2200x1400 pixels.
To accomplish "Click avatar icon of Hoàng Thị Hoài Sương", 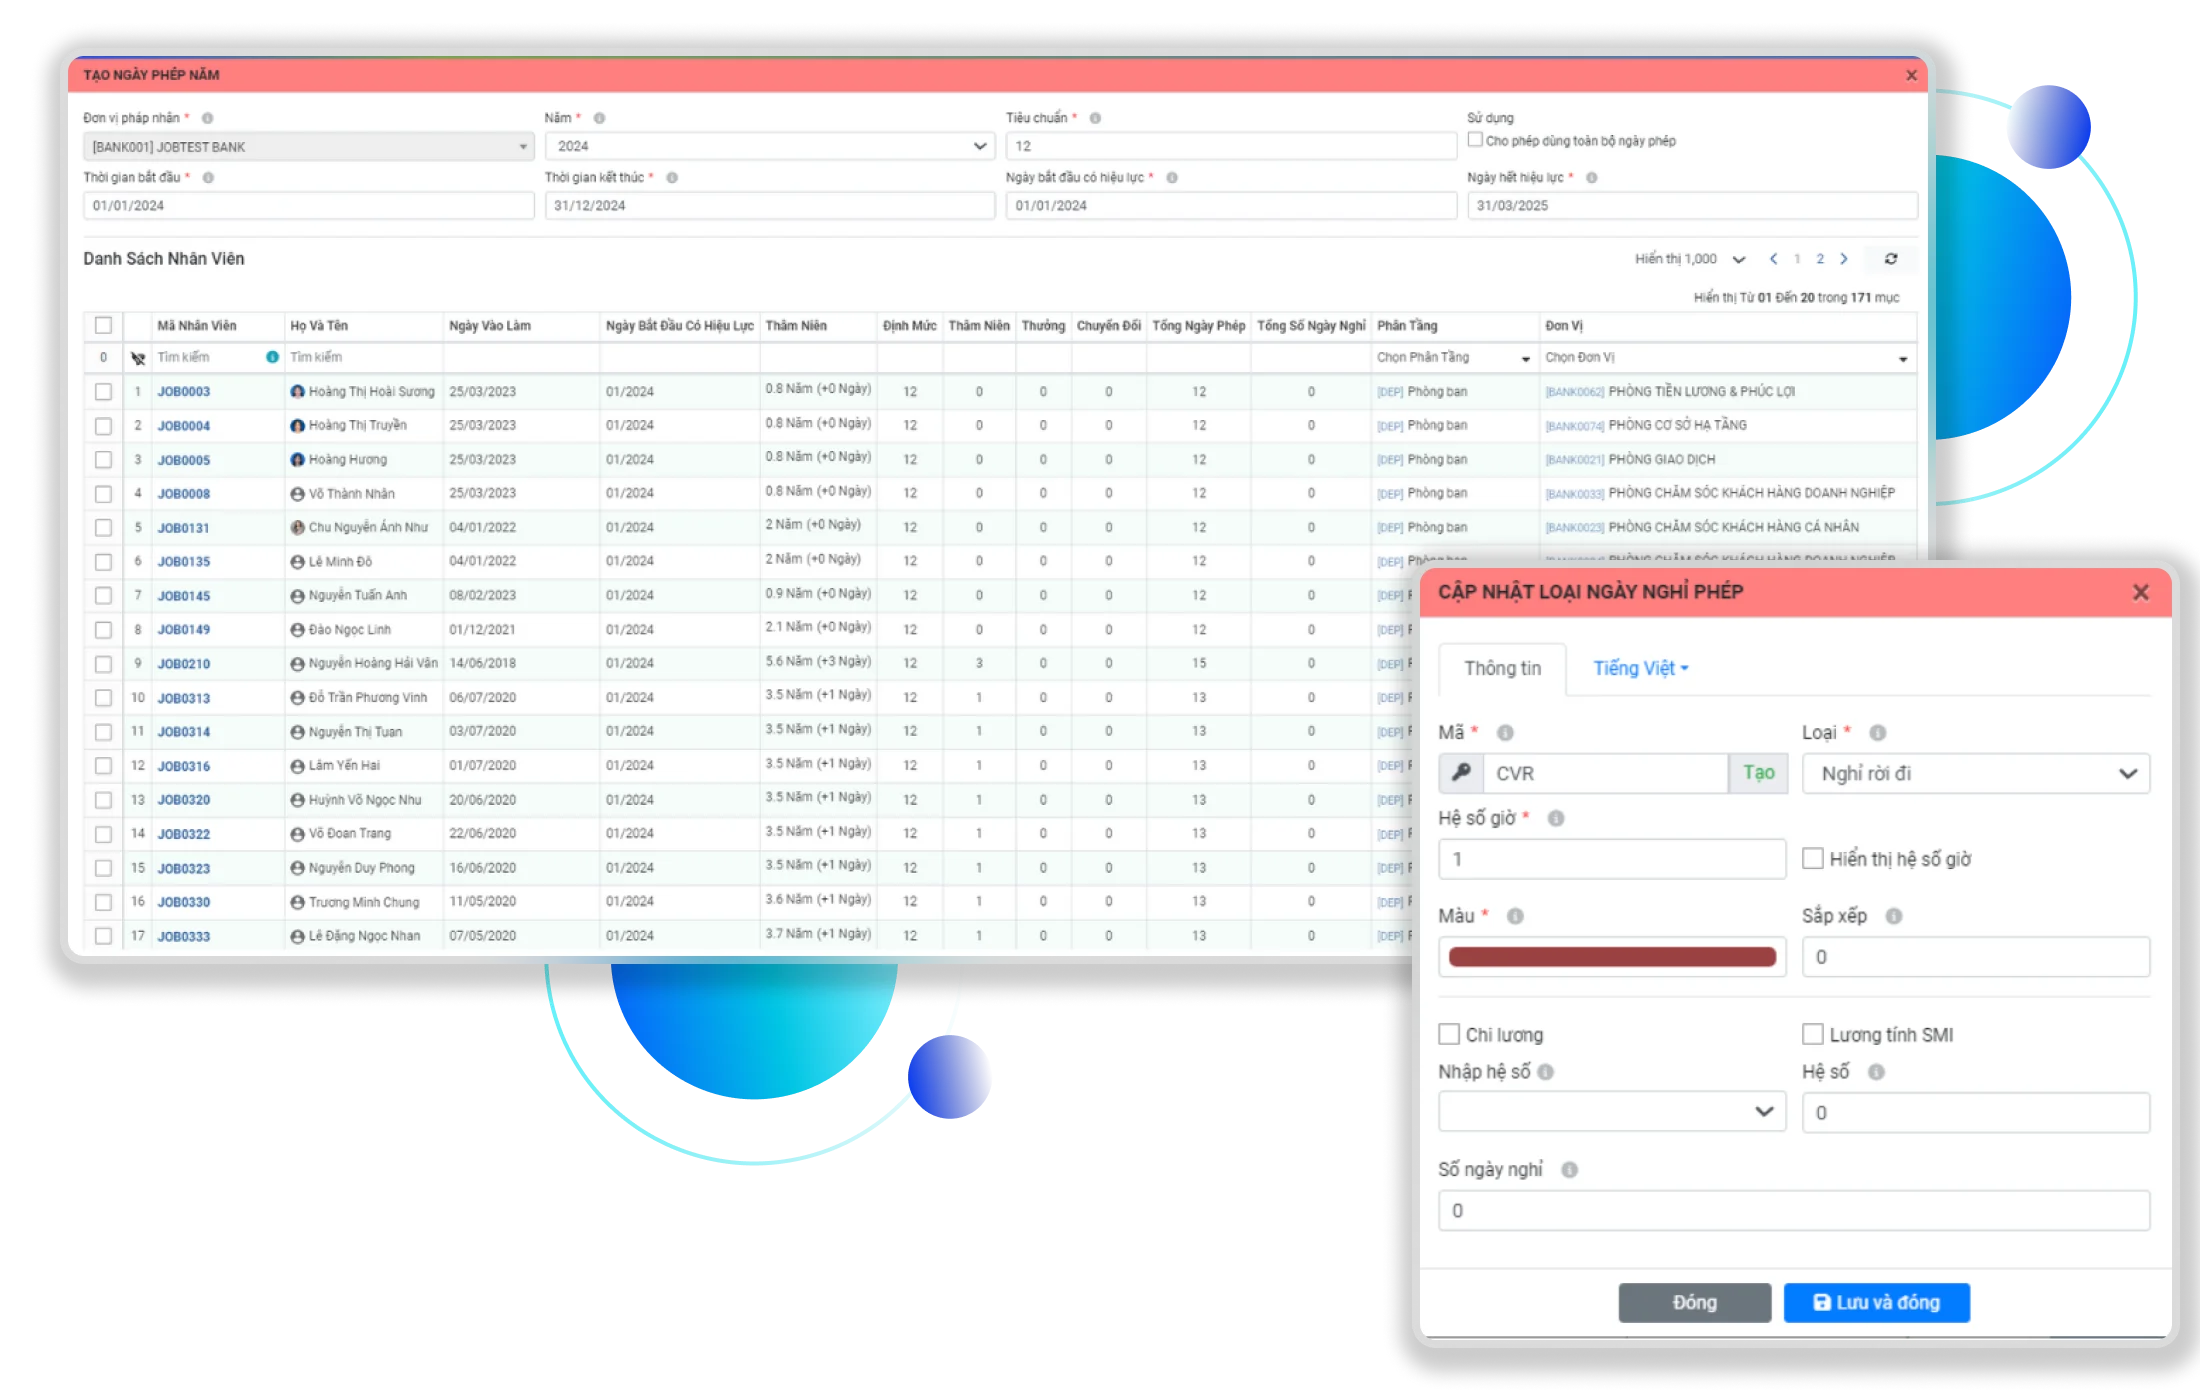I will click(x=297, y=392).
